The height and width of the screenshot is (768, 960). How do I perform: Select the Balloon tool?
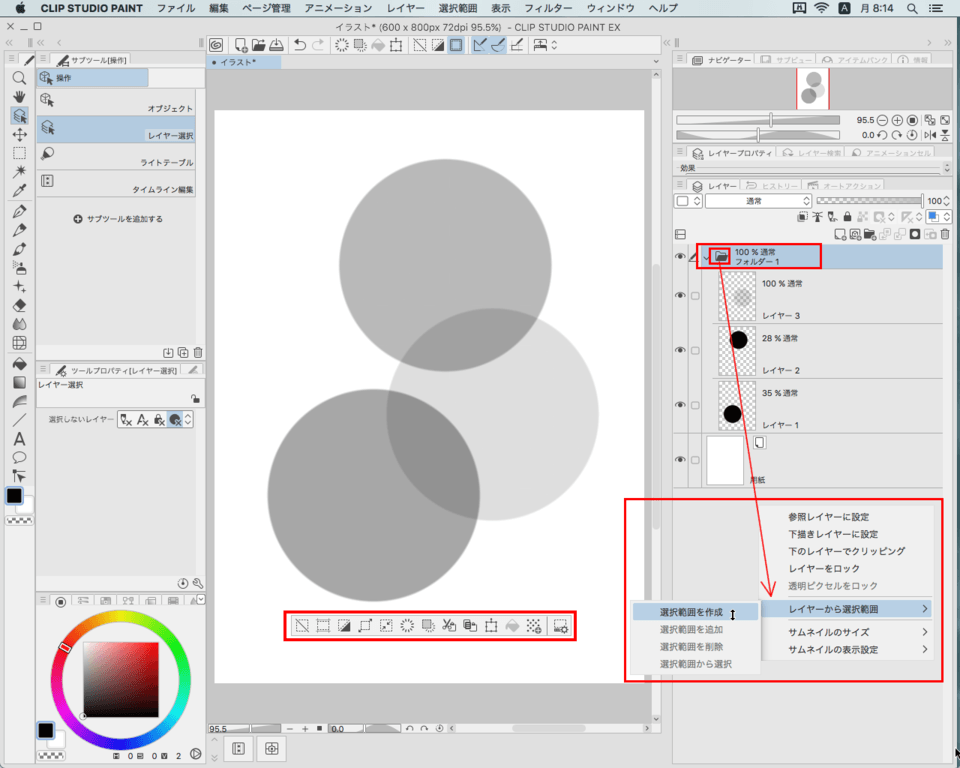click(20, 457)
